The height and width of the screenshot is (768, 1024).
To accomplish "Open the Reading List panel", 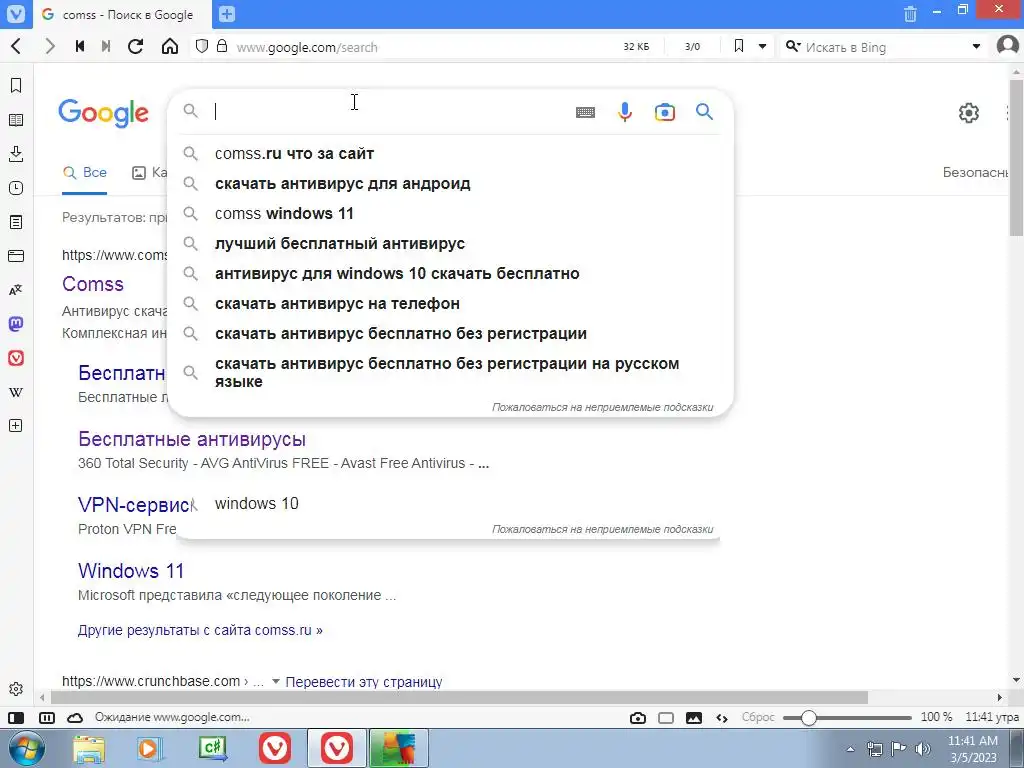I will (x=16, y=120).
